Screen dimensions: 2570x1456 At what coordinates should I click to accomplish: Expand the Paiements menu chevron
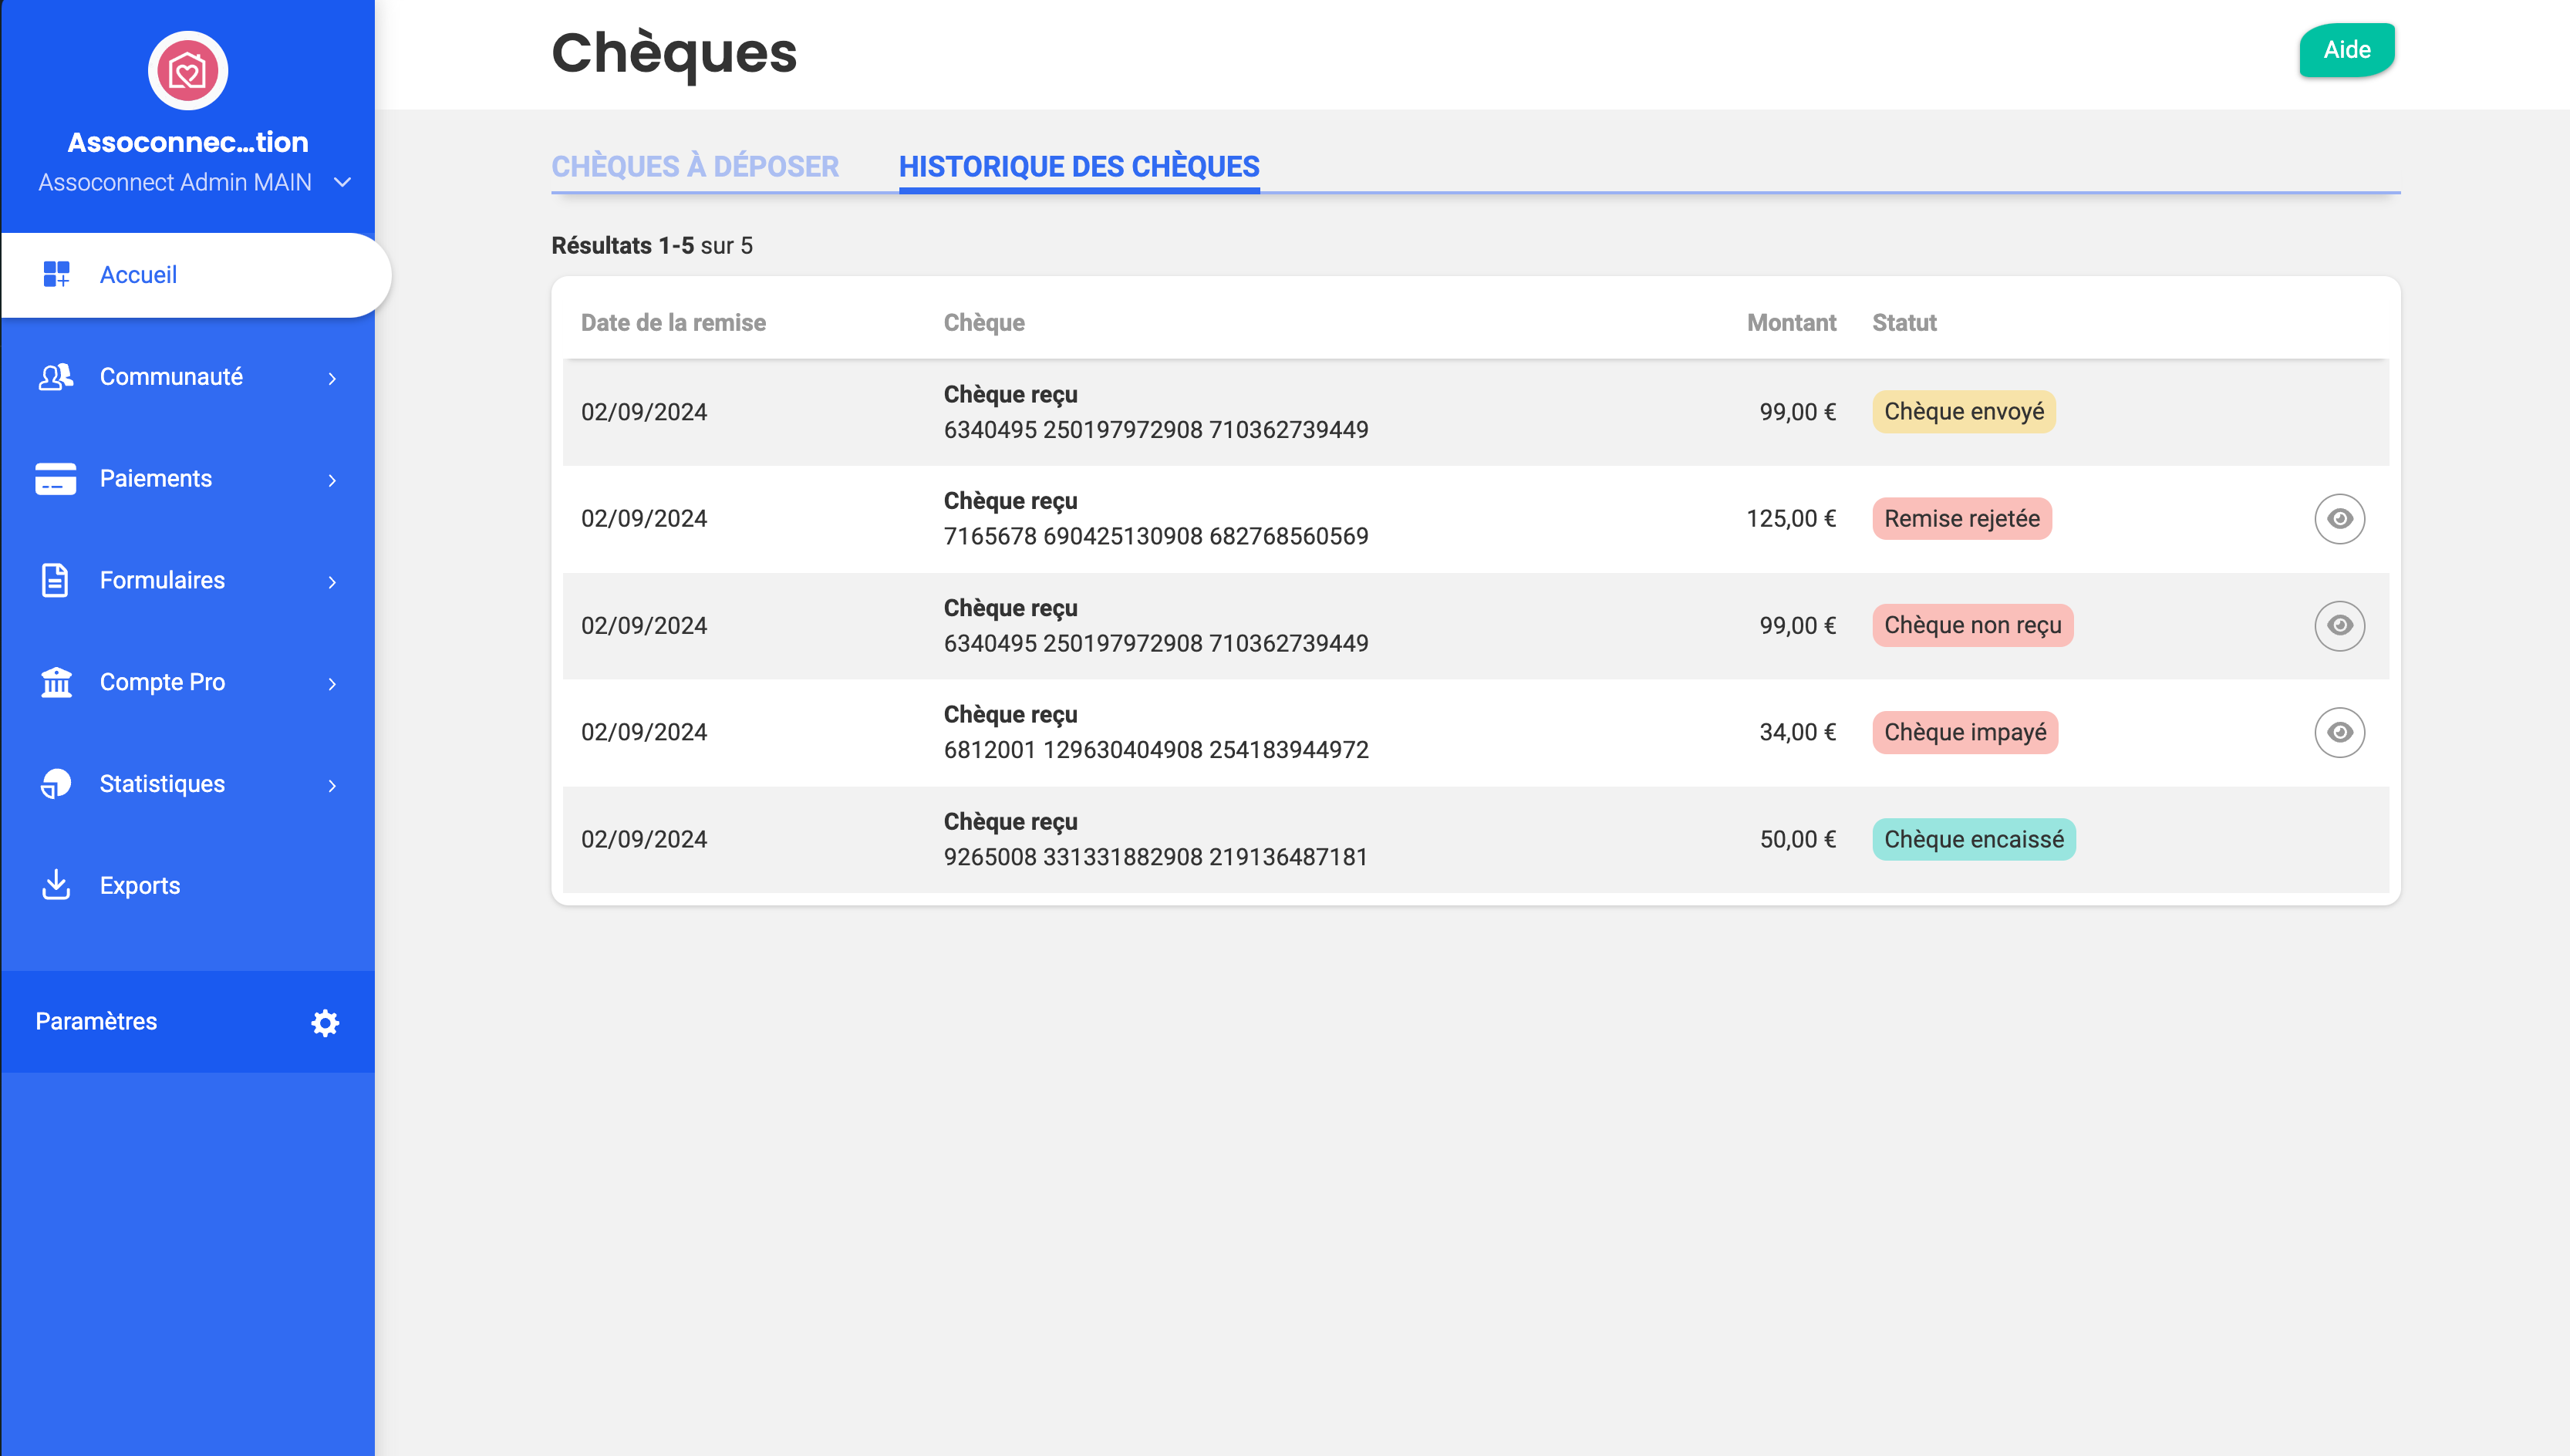(x=332, y=480)
